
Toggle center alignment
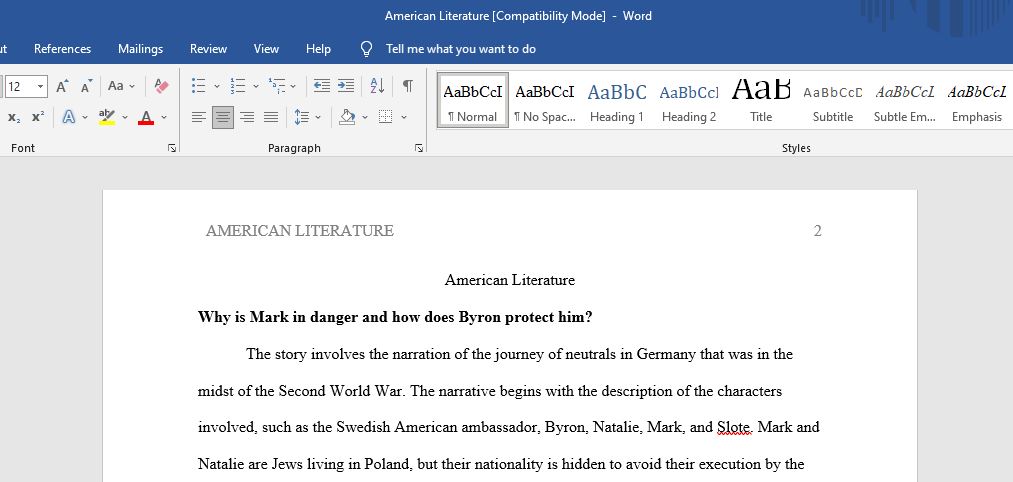[x=223, y=117]
